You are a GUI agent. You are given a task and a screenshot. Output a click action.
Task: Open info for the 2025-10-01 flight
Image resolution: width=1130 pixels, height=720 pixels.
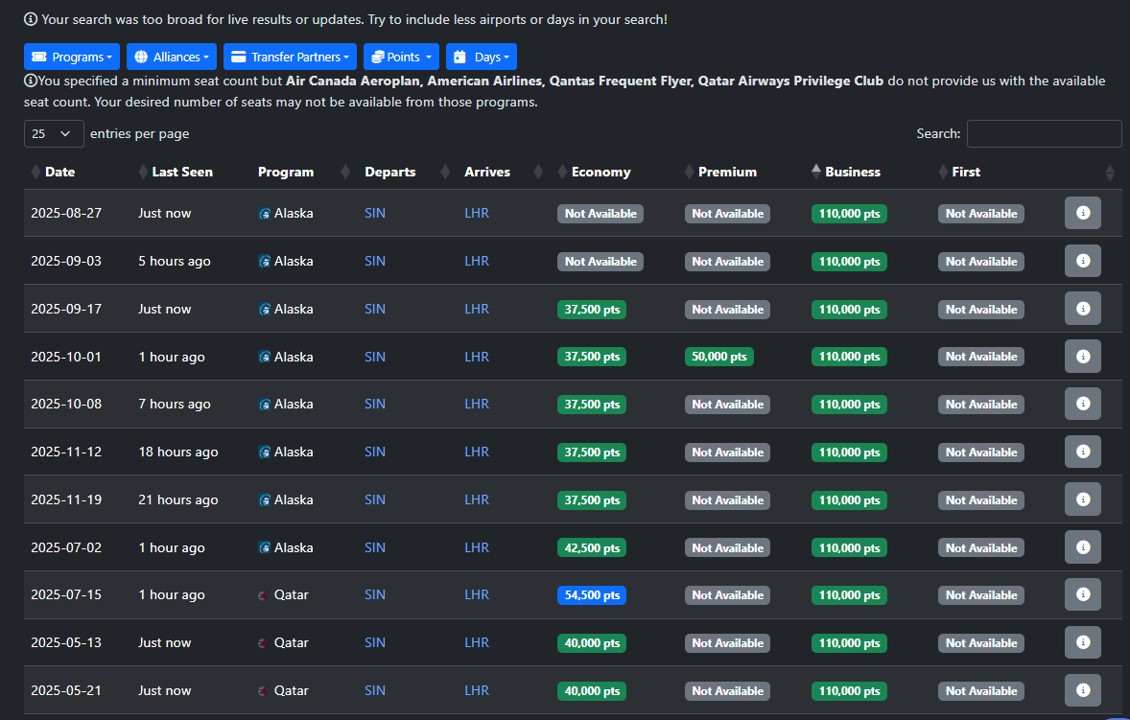(x=1082, y=356)
